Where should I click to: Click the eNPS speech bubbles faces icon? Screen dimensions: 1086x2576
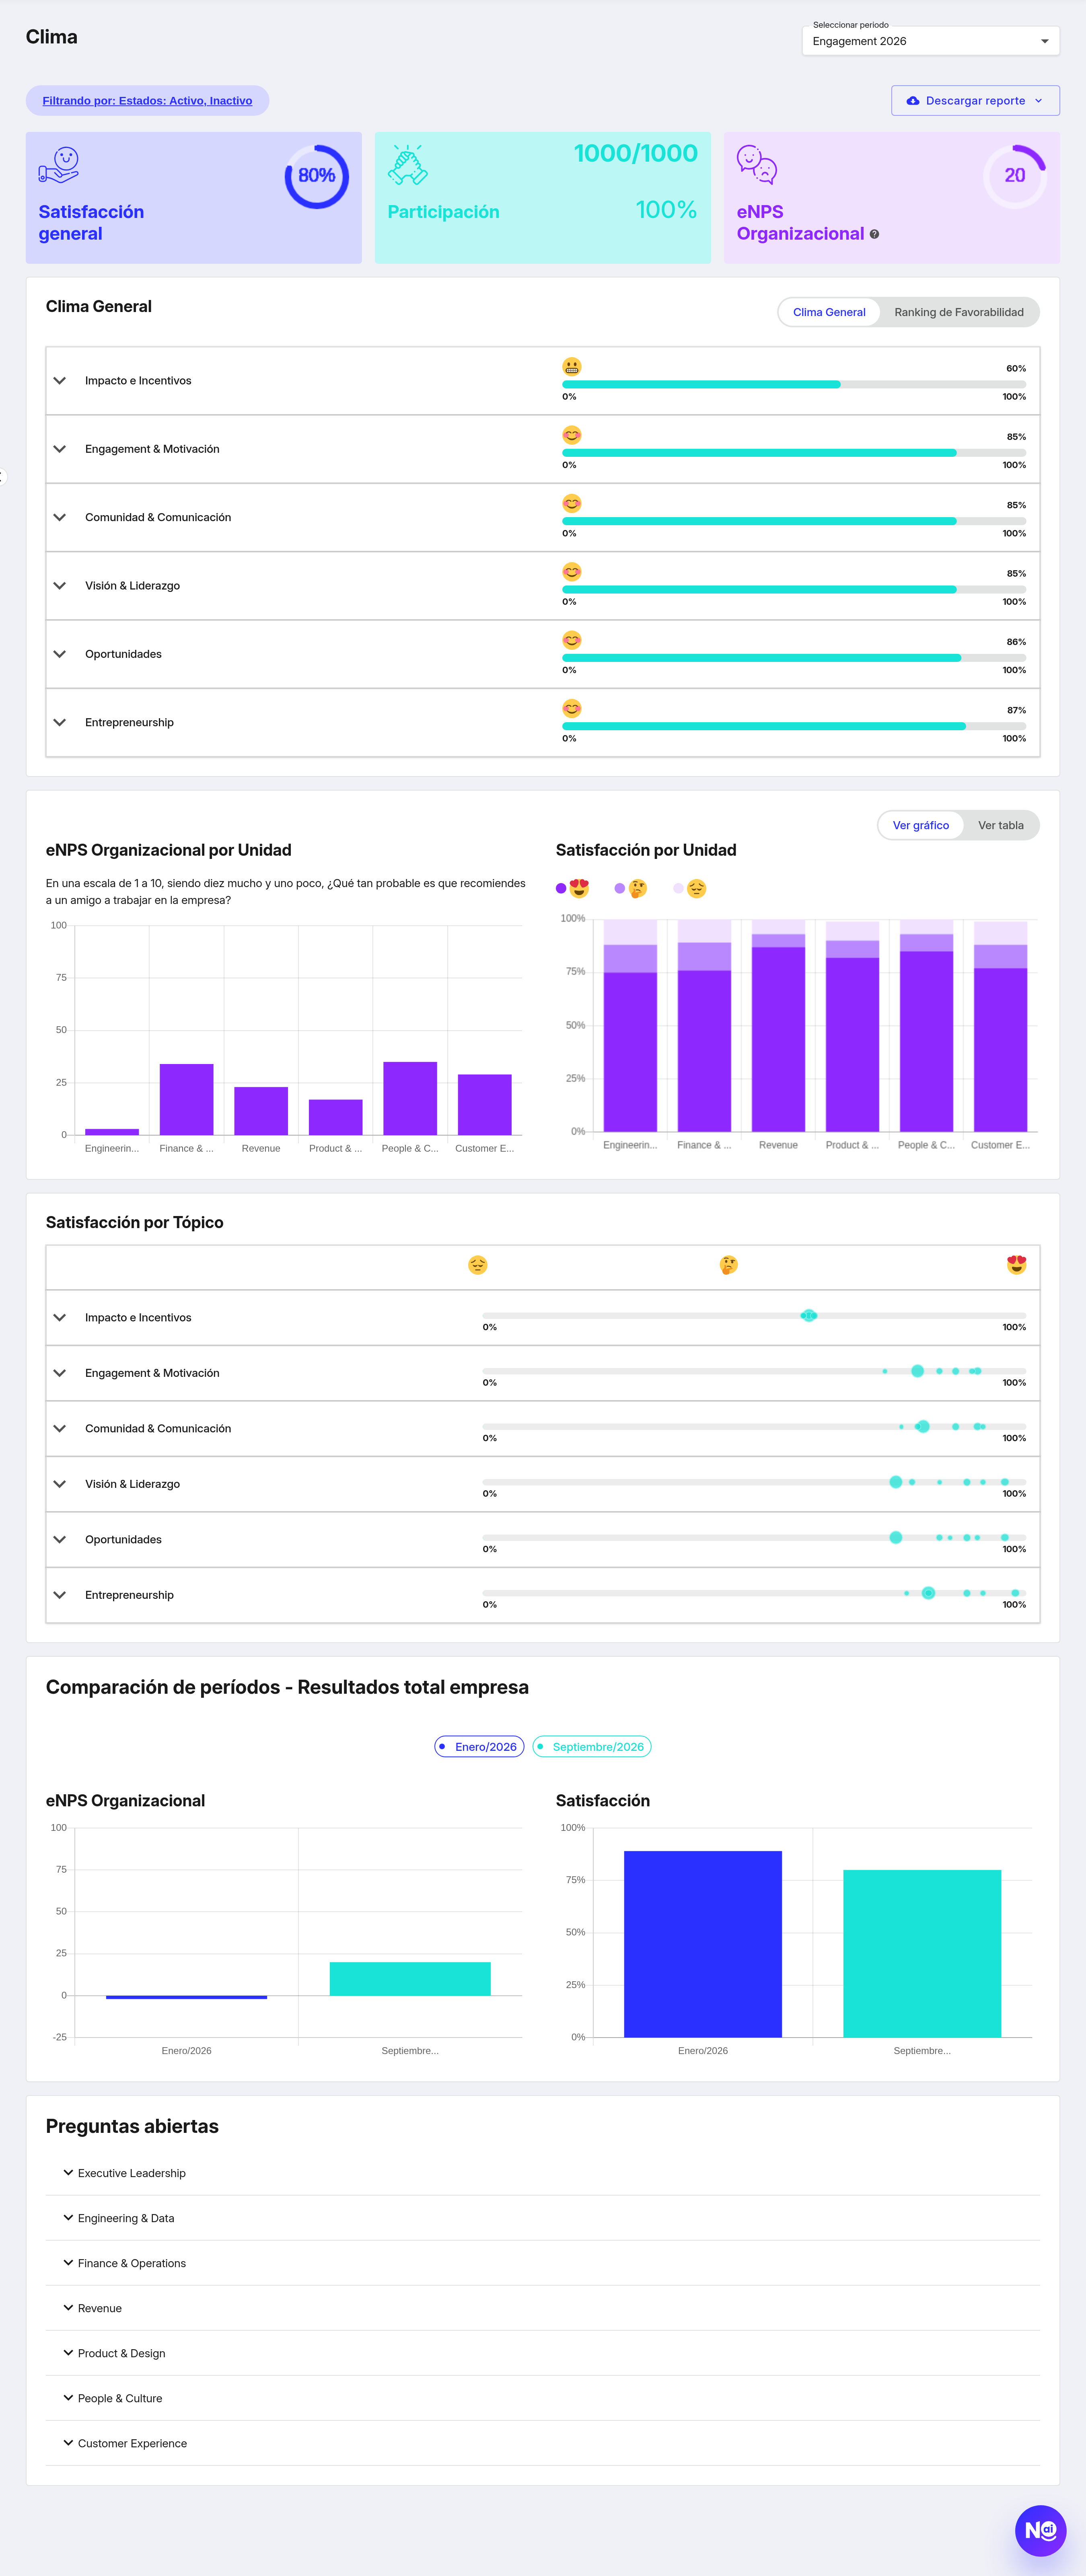pyautogui.click(x=756, y=165)
